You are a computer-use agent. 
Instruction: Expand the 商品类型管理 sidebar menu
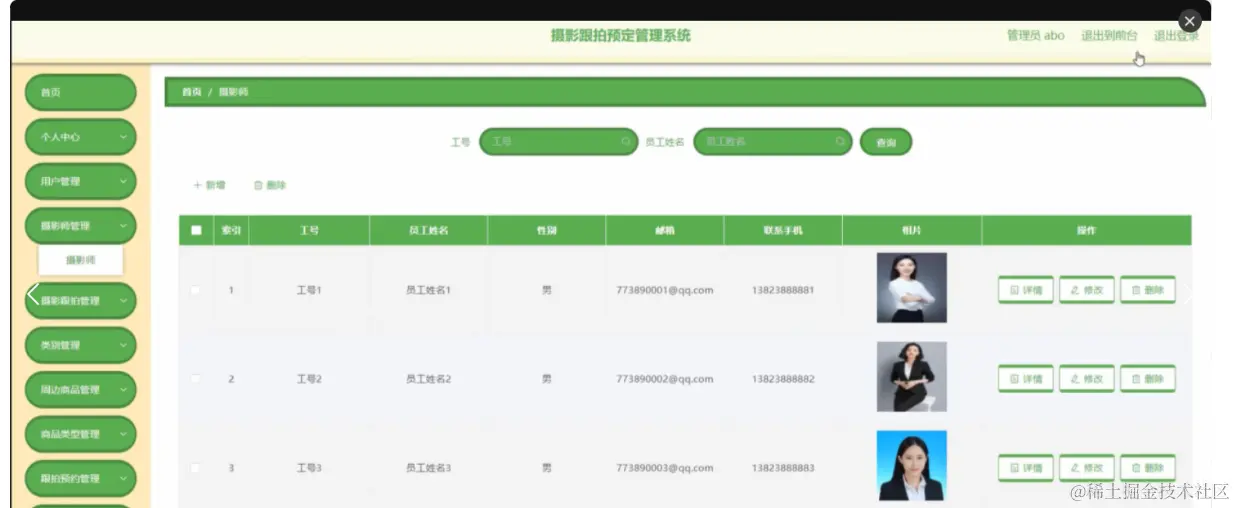click(80, 434)
